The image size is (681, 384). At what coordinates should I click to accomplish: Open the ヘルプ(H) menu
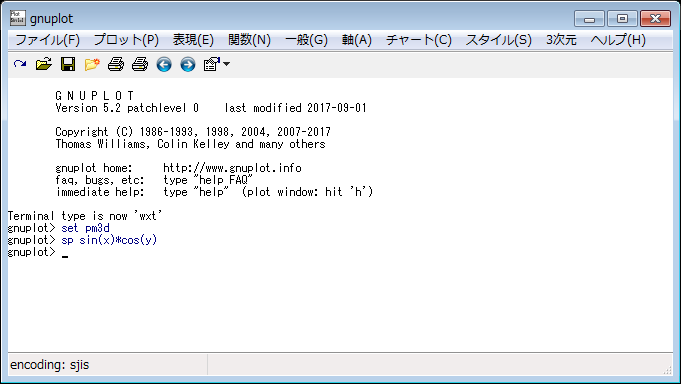[618, 40]
